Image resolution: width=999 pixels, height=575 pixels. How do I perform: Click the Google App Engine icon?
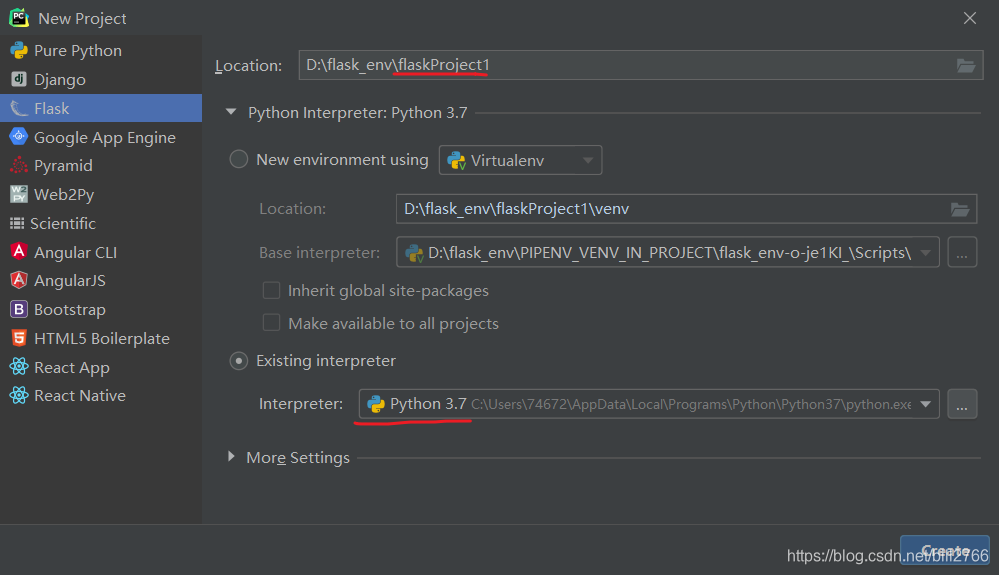(x=19, y=136)
